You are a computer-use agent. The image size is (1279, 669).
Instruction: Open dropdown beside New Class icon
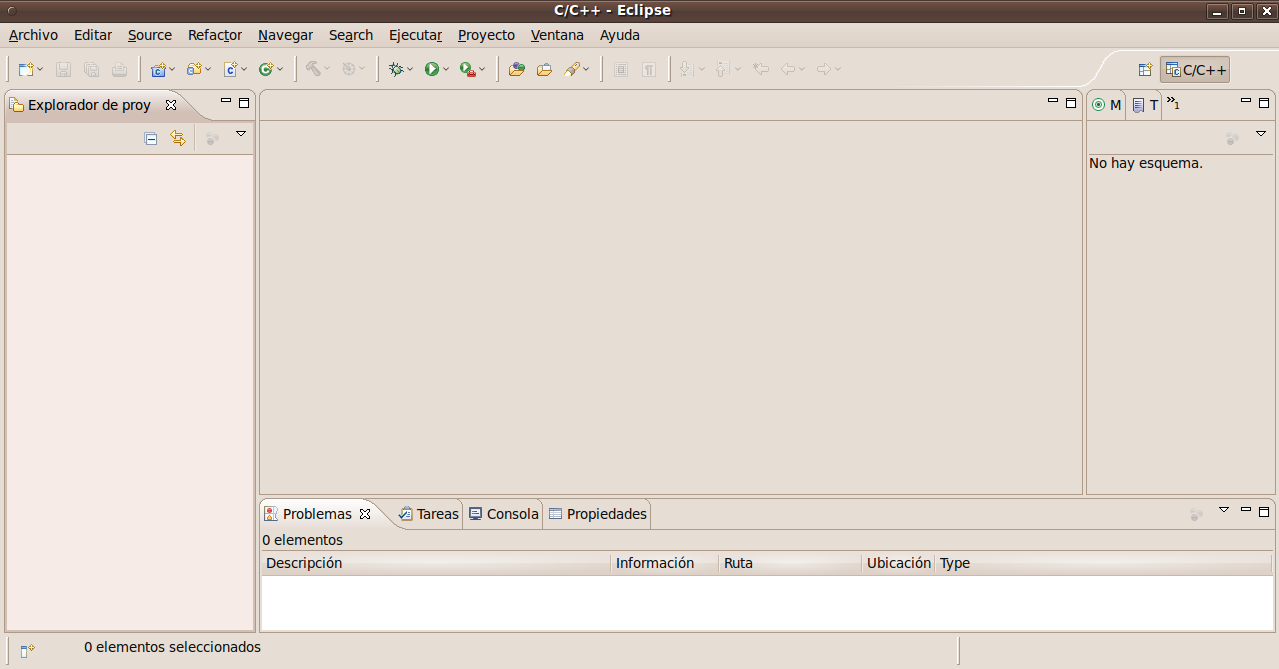point(281,70)
